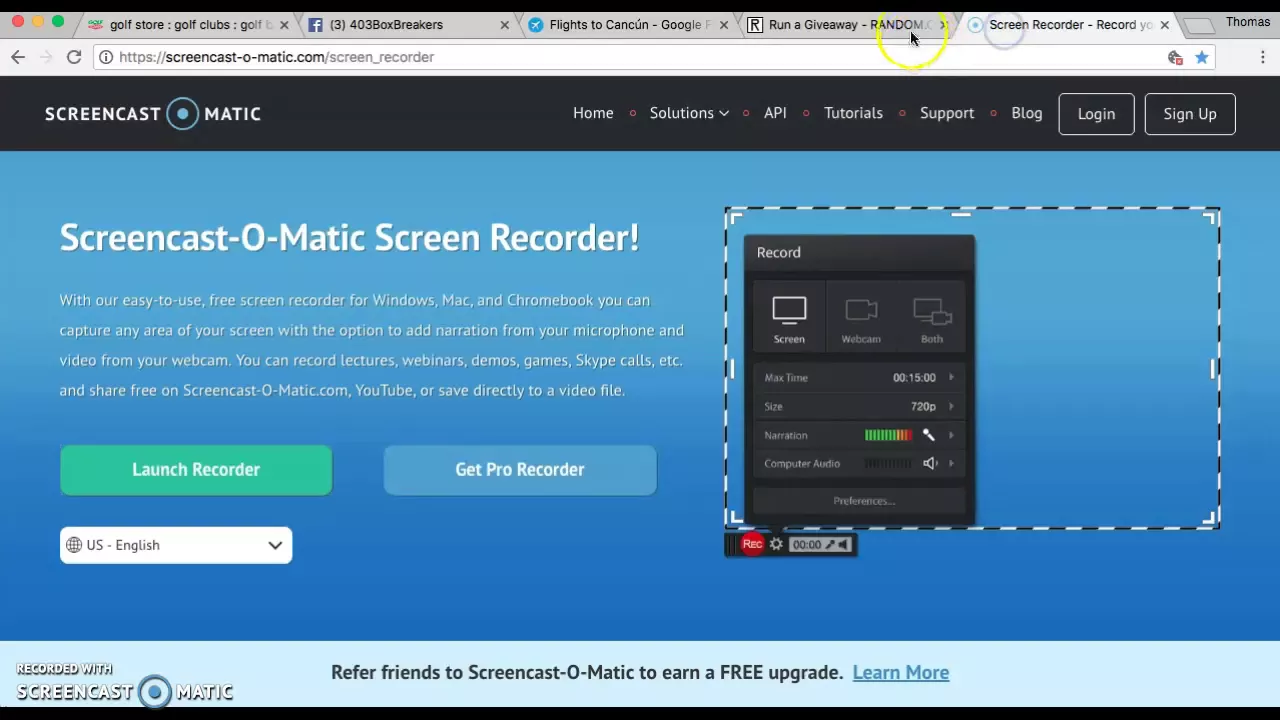Open the Tutorials nav item

click(x=853, y=113)
